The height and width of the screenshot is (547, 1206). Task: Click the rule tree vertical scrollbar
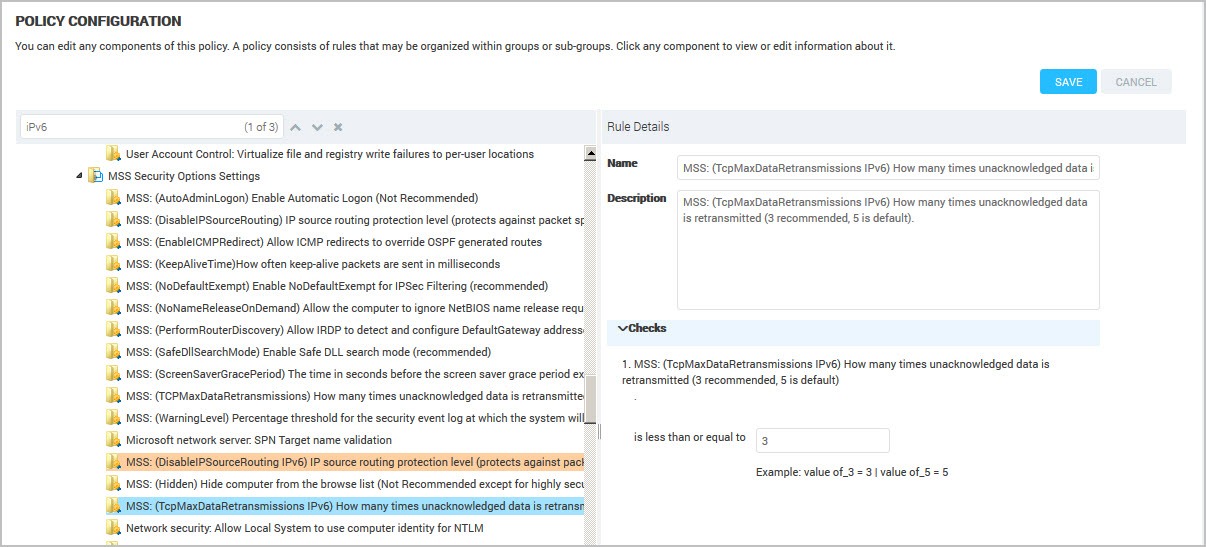click(x=590, y=400)
